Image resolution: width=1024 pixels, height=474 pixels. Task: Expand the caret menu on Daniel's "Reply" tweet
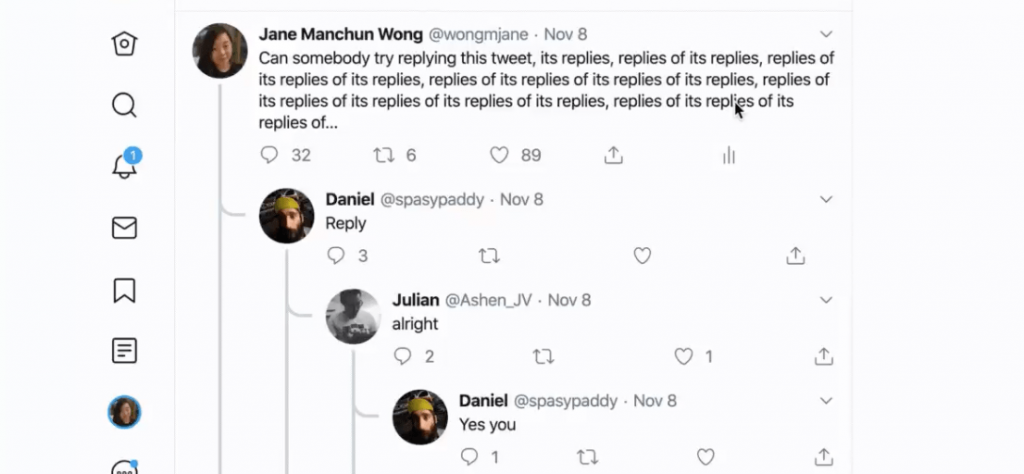click(x=826, y=199)
